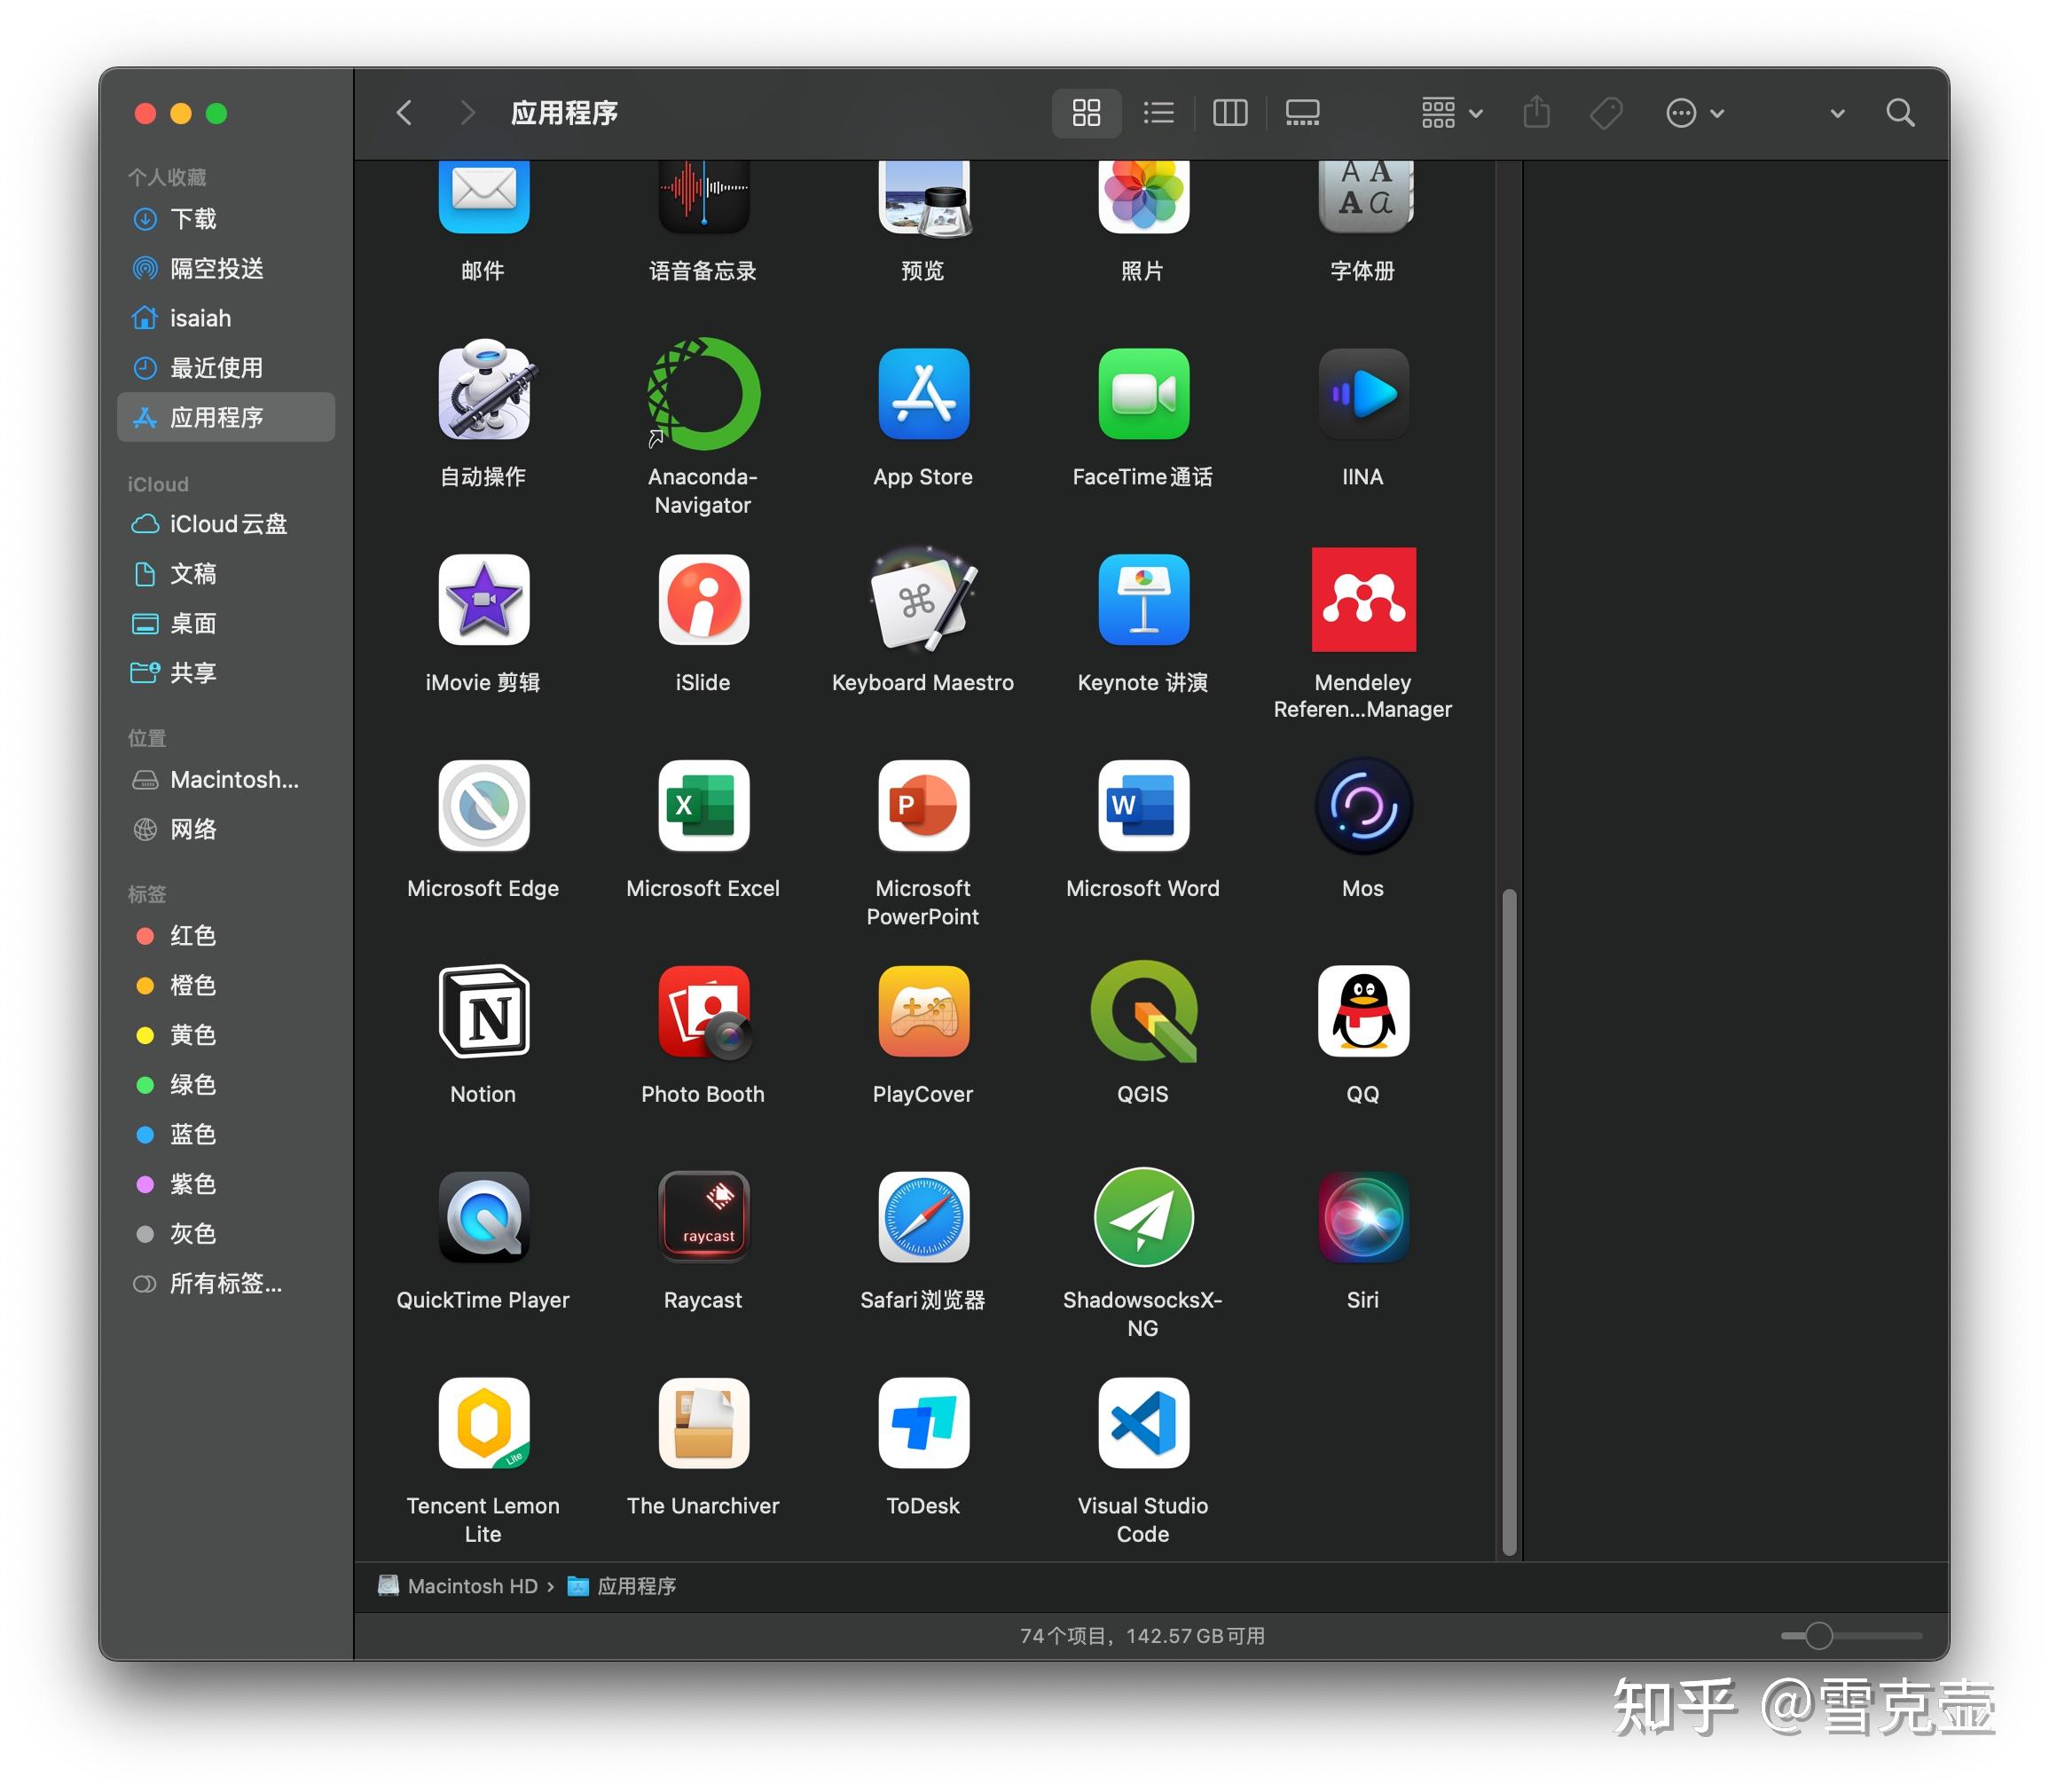Image resolution: width=2049 pixels, height=1792 pixels.
Task: Open 下载 in the sidebar
Action: click(x=193, y=219)
